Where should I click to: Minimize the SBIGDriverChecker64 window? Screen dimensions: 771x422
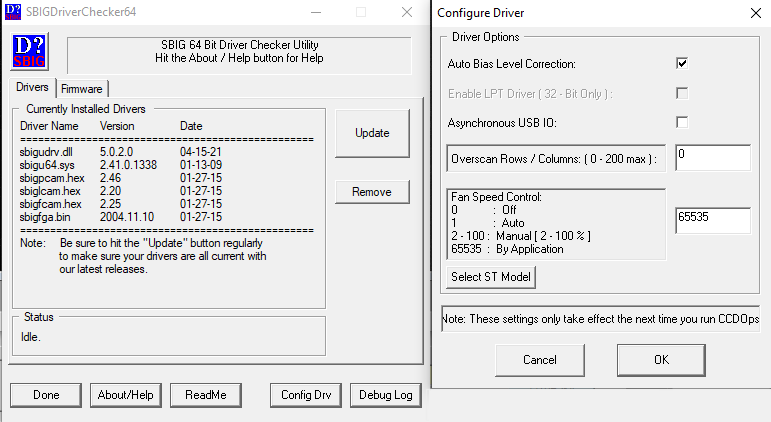coord(316,12)
